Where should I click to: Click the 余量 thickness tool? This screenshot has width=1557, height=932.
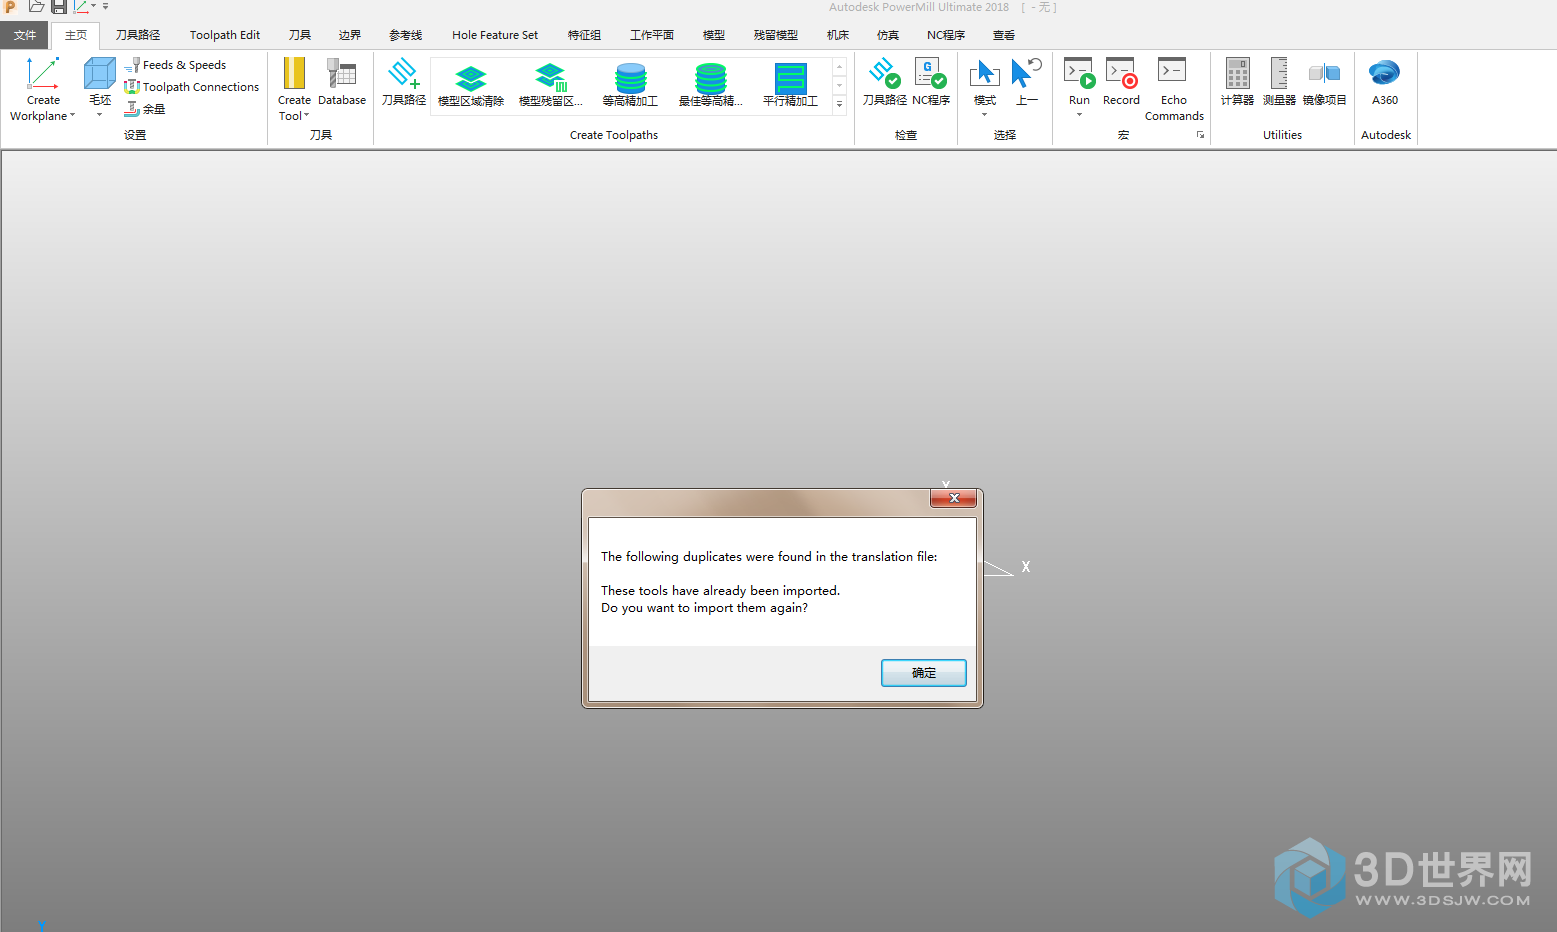[144, 109]
